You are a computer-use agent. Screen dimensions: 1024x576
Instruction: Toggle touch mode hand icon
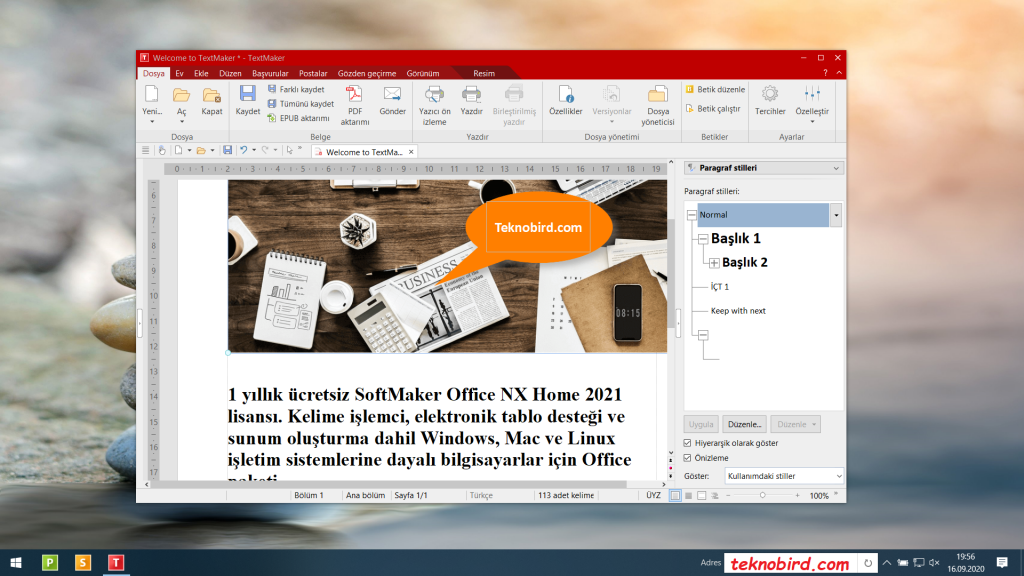pos(162,150)
